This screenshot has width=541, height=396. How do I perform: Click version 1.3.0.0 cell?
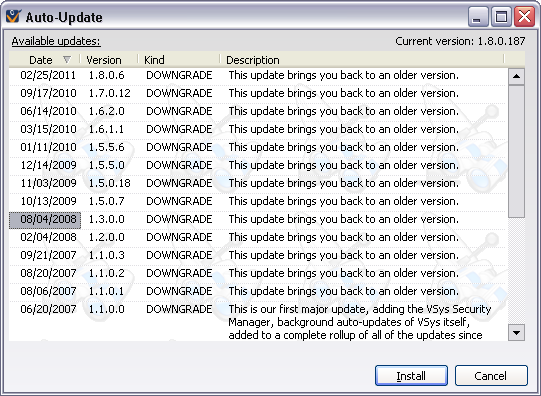[106, 219]
